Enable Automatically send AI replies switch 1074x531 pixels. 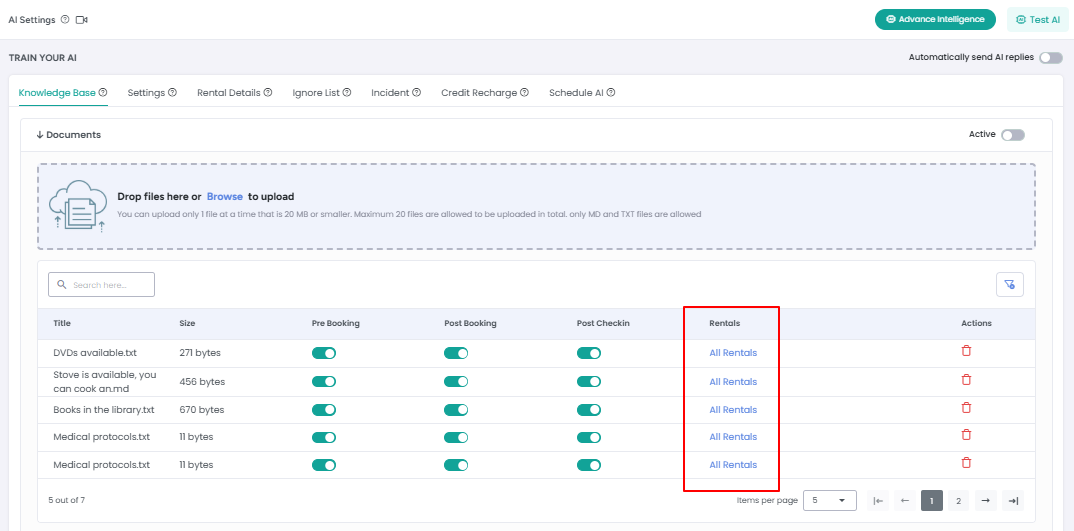click(1051, 58)
